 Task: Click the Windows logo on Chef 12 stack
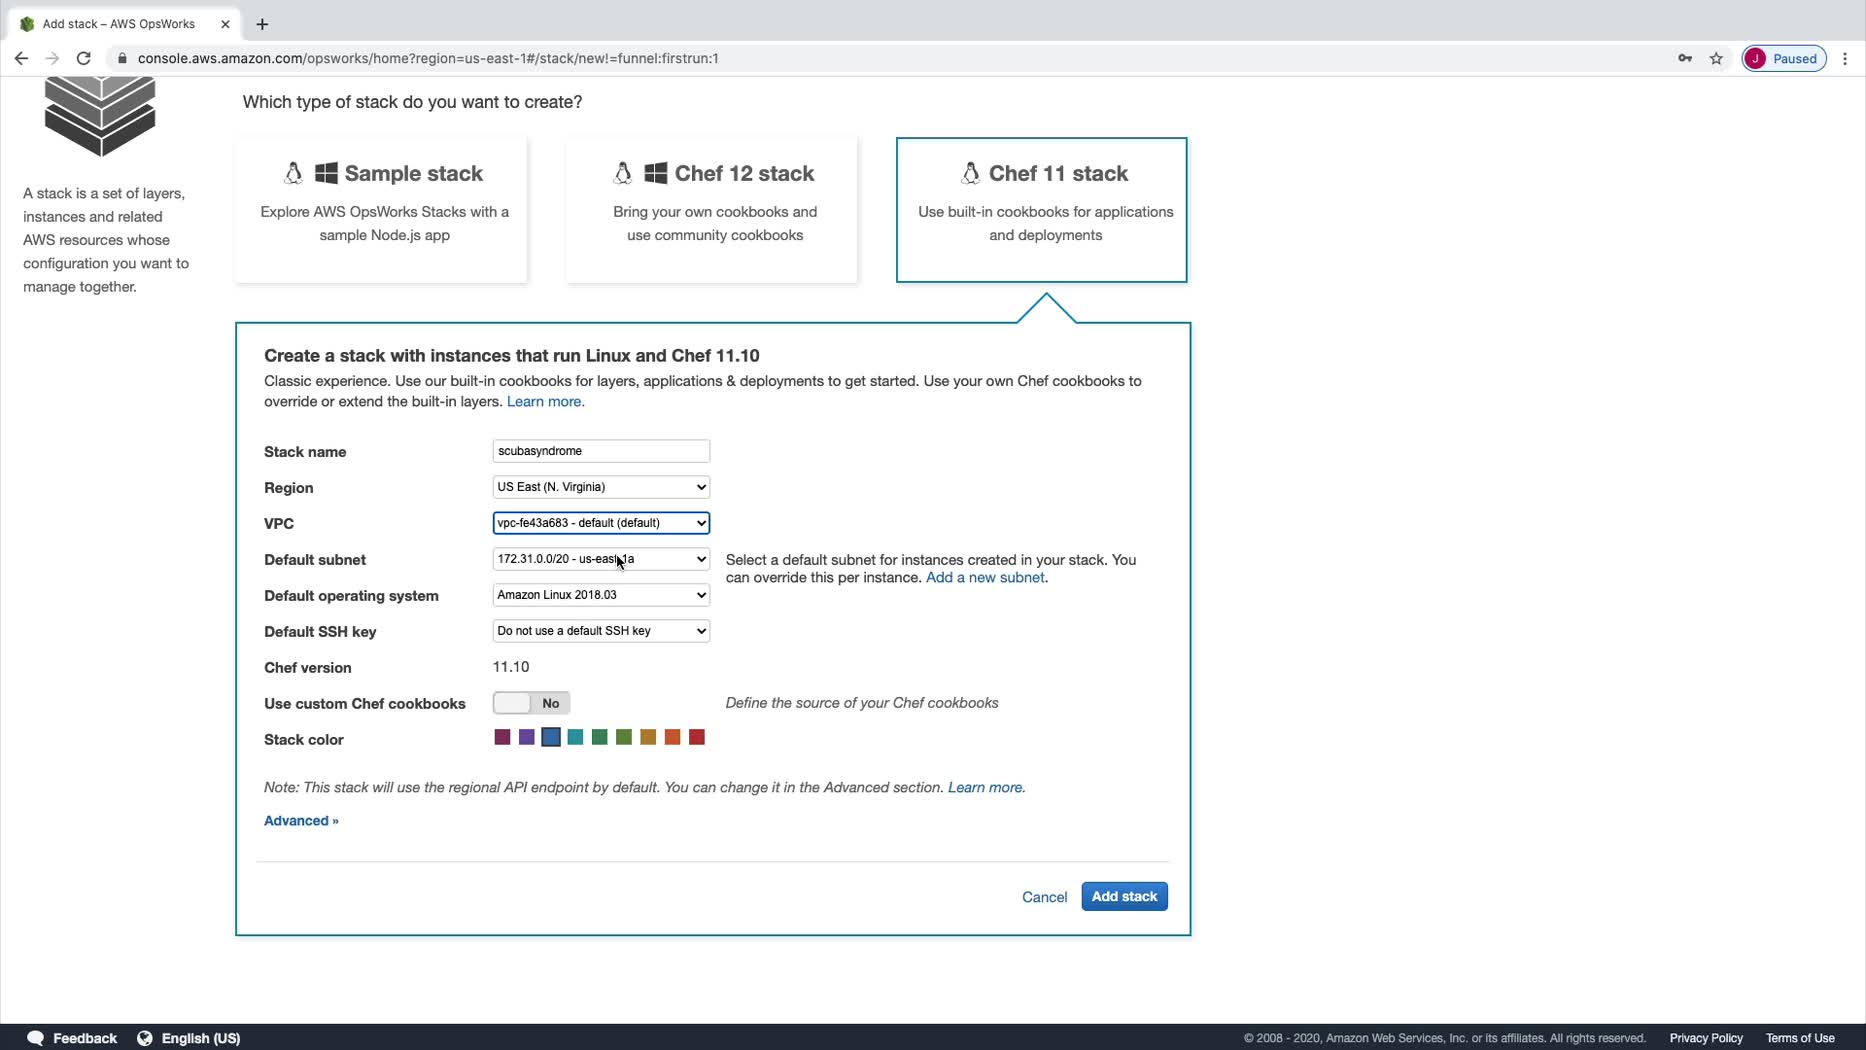(656, 173)
